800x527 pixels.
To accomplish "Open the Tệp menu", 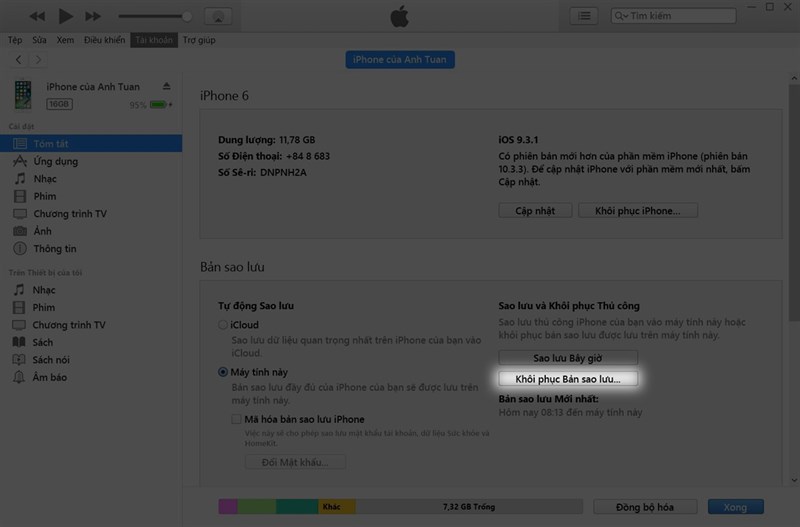I will click(15, 40).
